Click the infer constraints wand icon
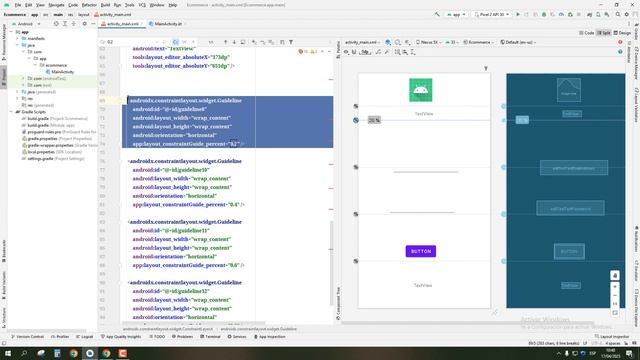The height and width of the screenshot is (360, 640). (387, 52)
